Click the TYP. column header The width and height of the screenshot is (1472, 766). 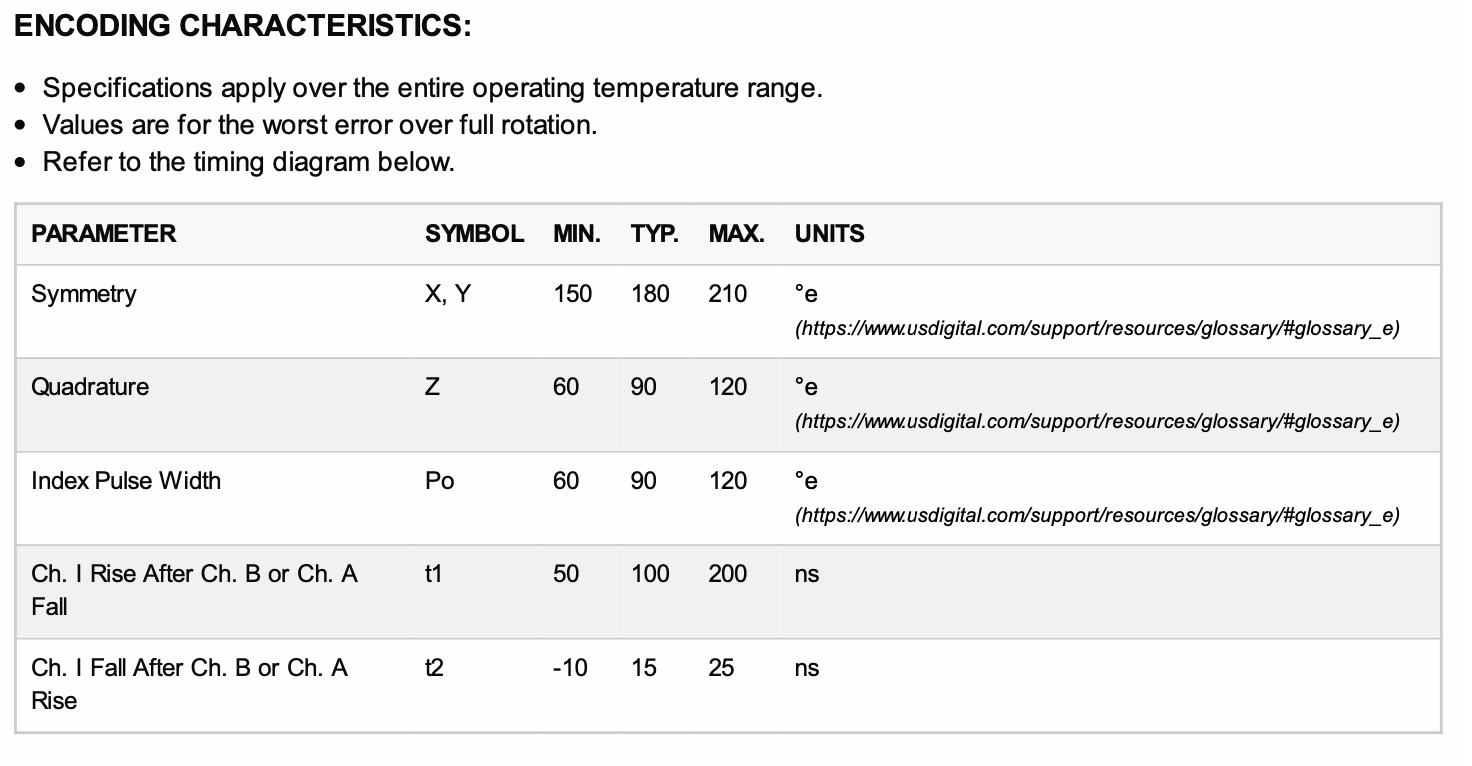(x=655, y=234)
